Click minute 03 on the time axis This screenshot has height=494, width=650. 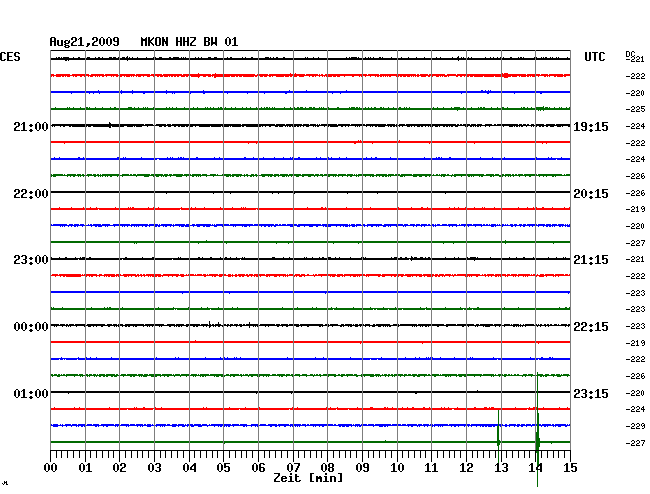tap(154, 468)
